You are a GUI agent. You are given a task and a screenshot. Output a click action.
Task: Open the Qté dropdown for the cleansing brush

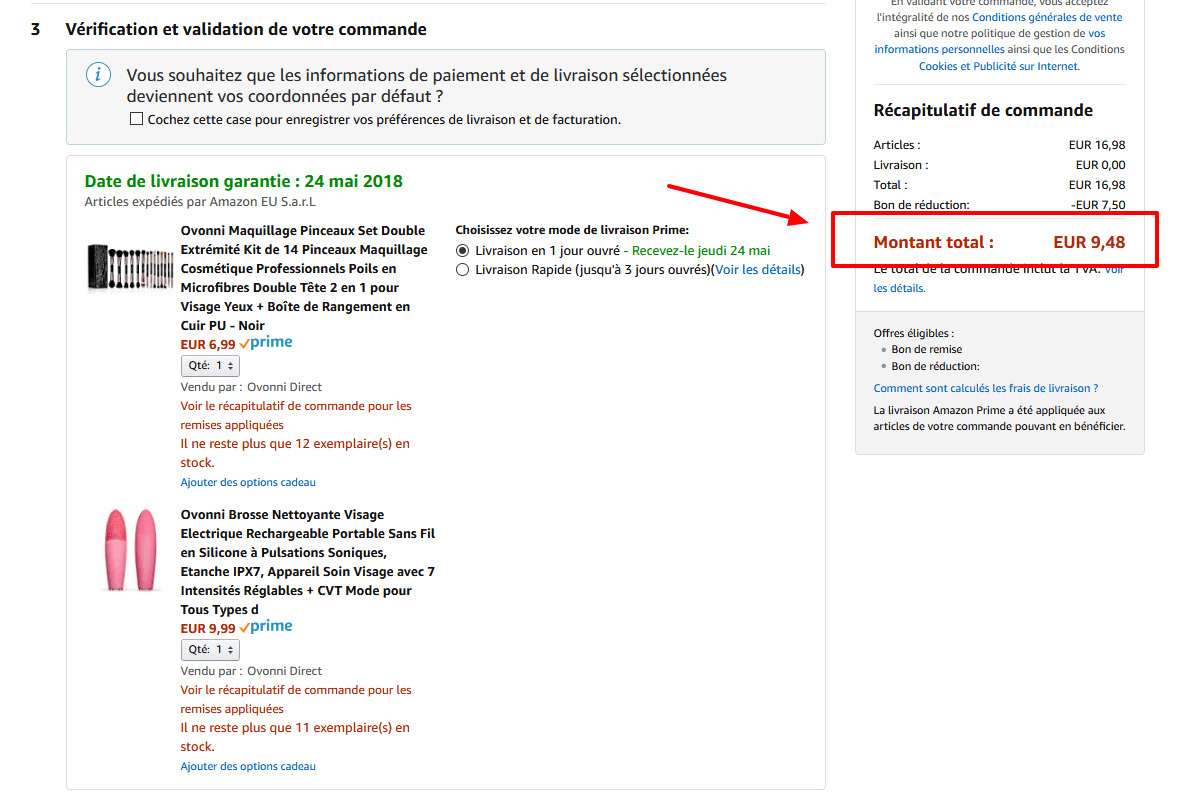point(210,649)
